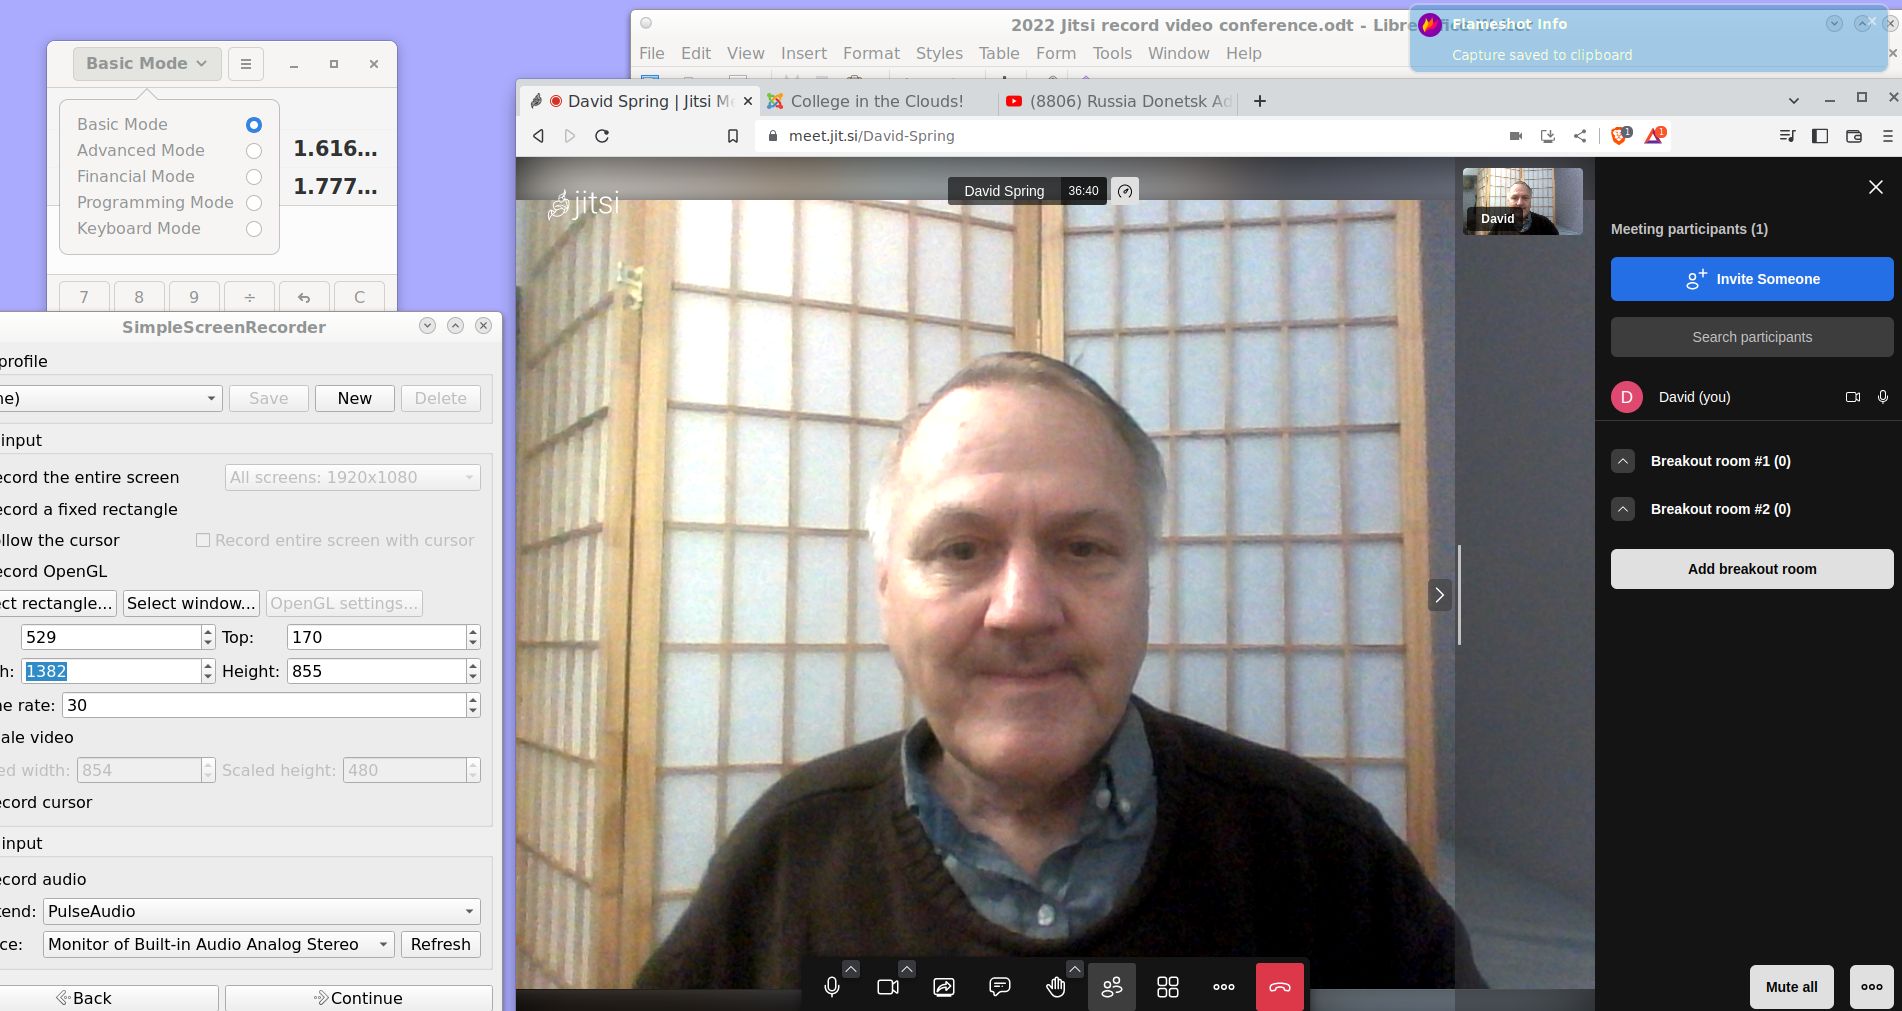Collapse Breakout room #1
Screen dimensions: 1902x1011
click(1623, 461)
